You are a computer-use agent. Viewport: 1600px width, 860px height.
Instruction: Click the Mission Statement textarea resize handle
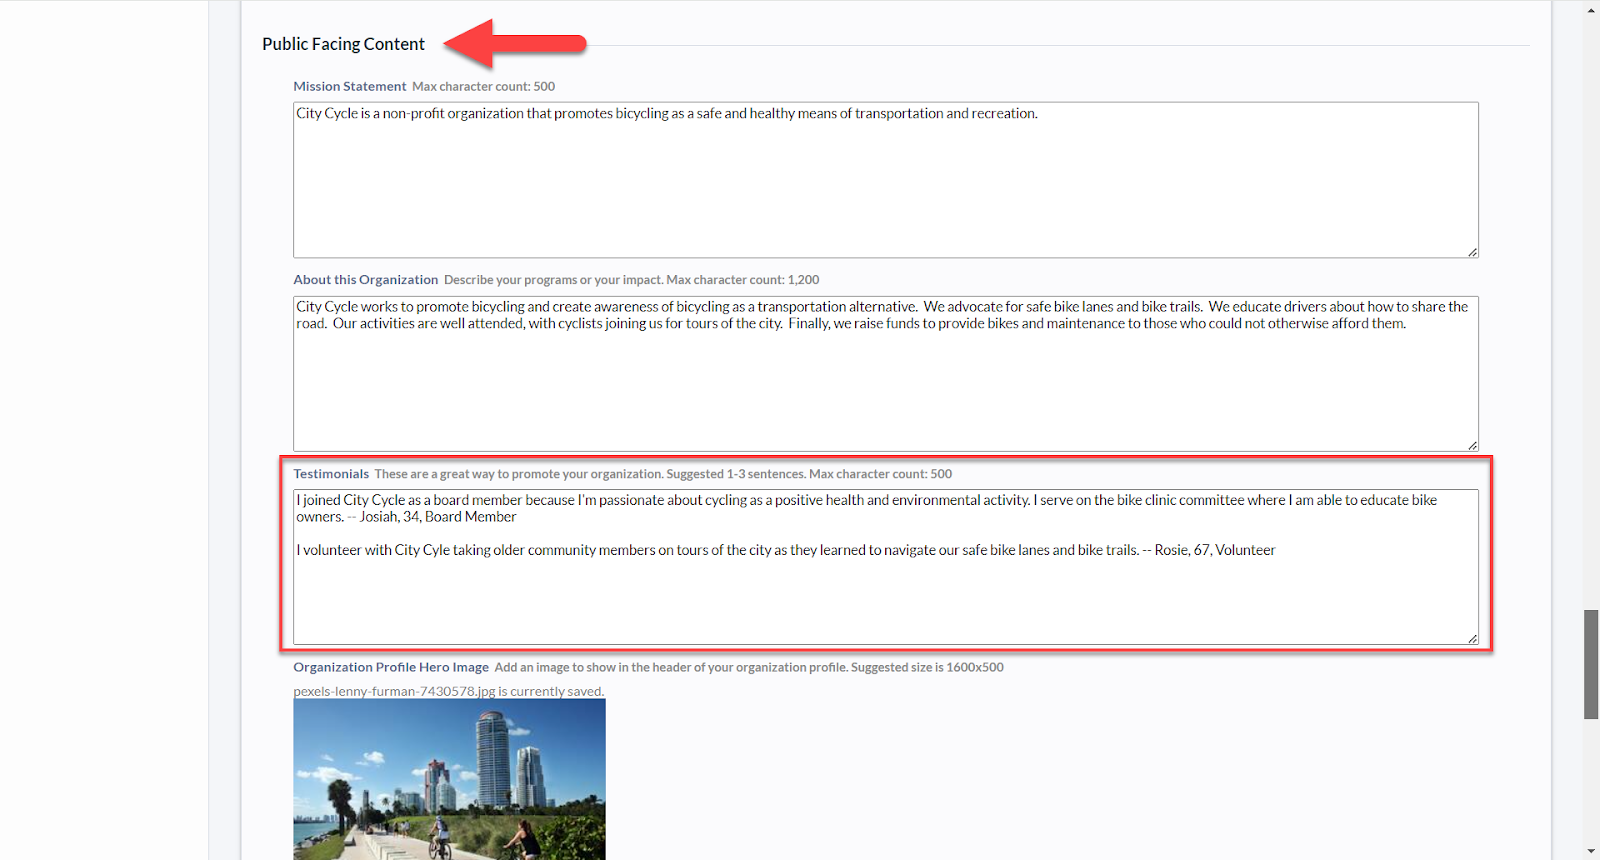click(1472, 252)
